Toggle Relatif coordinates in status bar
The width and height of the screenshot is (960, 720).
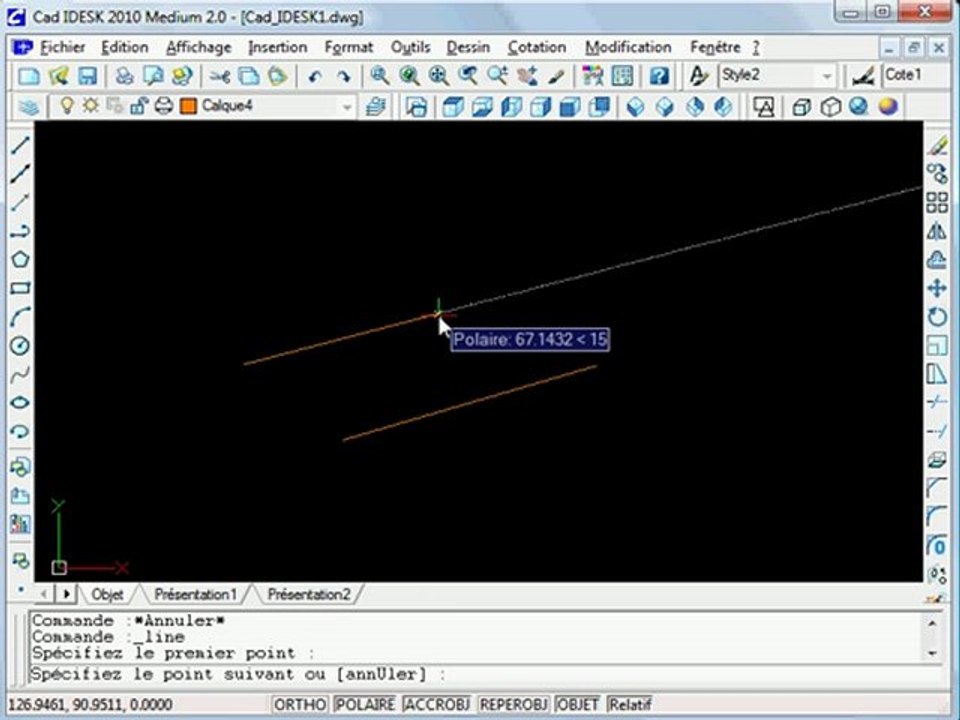630,705
